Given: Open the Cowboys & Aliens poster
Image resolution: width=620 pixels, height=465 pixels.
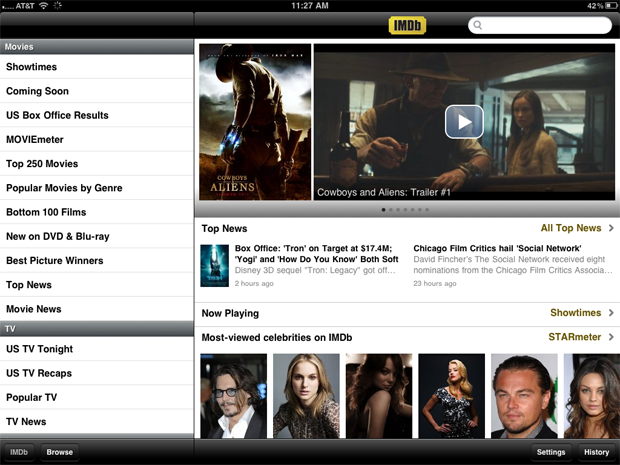Looking at the screenshot, I should [255, 122].
